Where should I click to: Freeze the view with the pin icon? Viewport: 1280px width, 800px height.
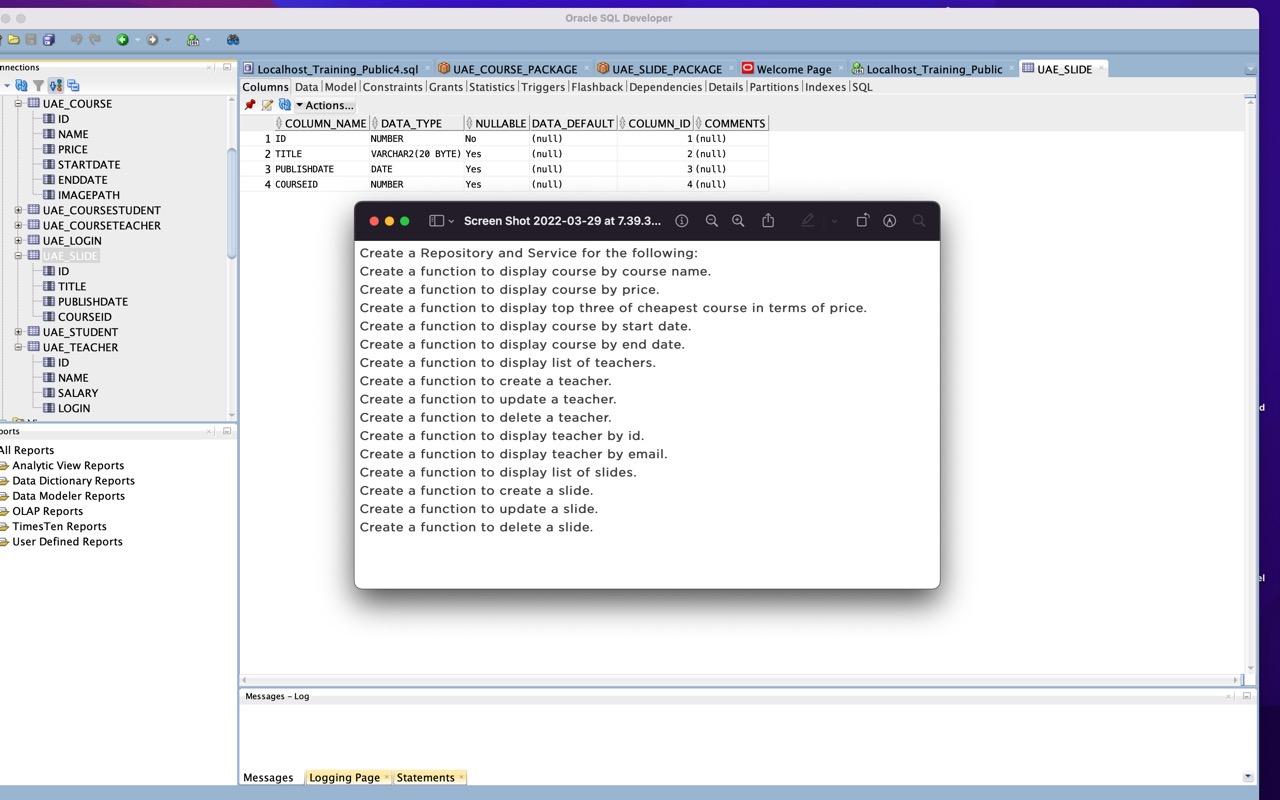coord(249,105)
